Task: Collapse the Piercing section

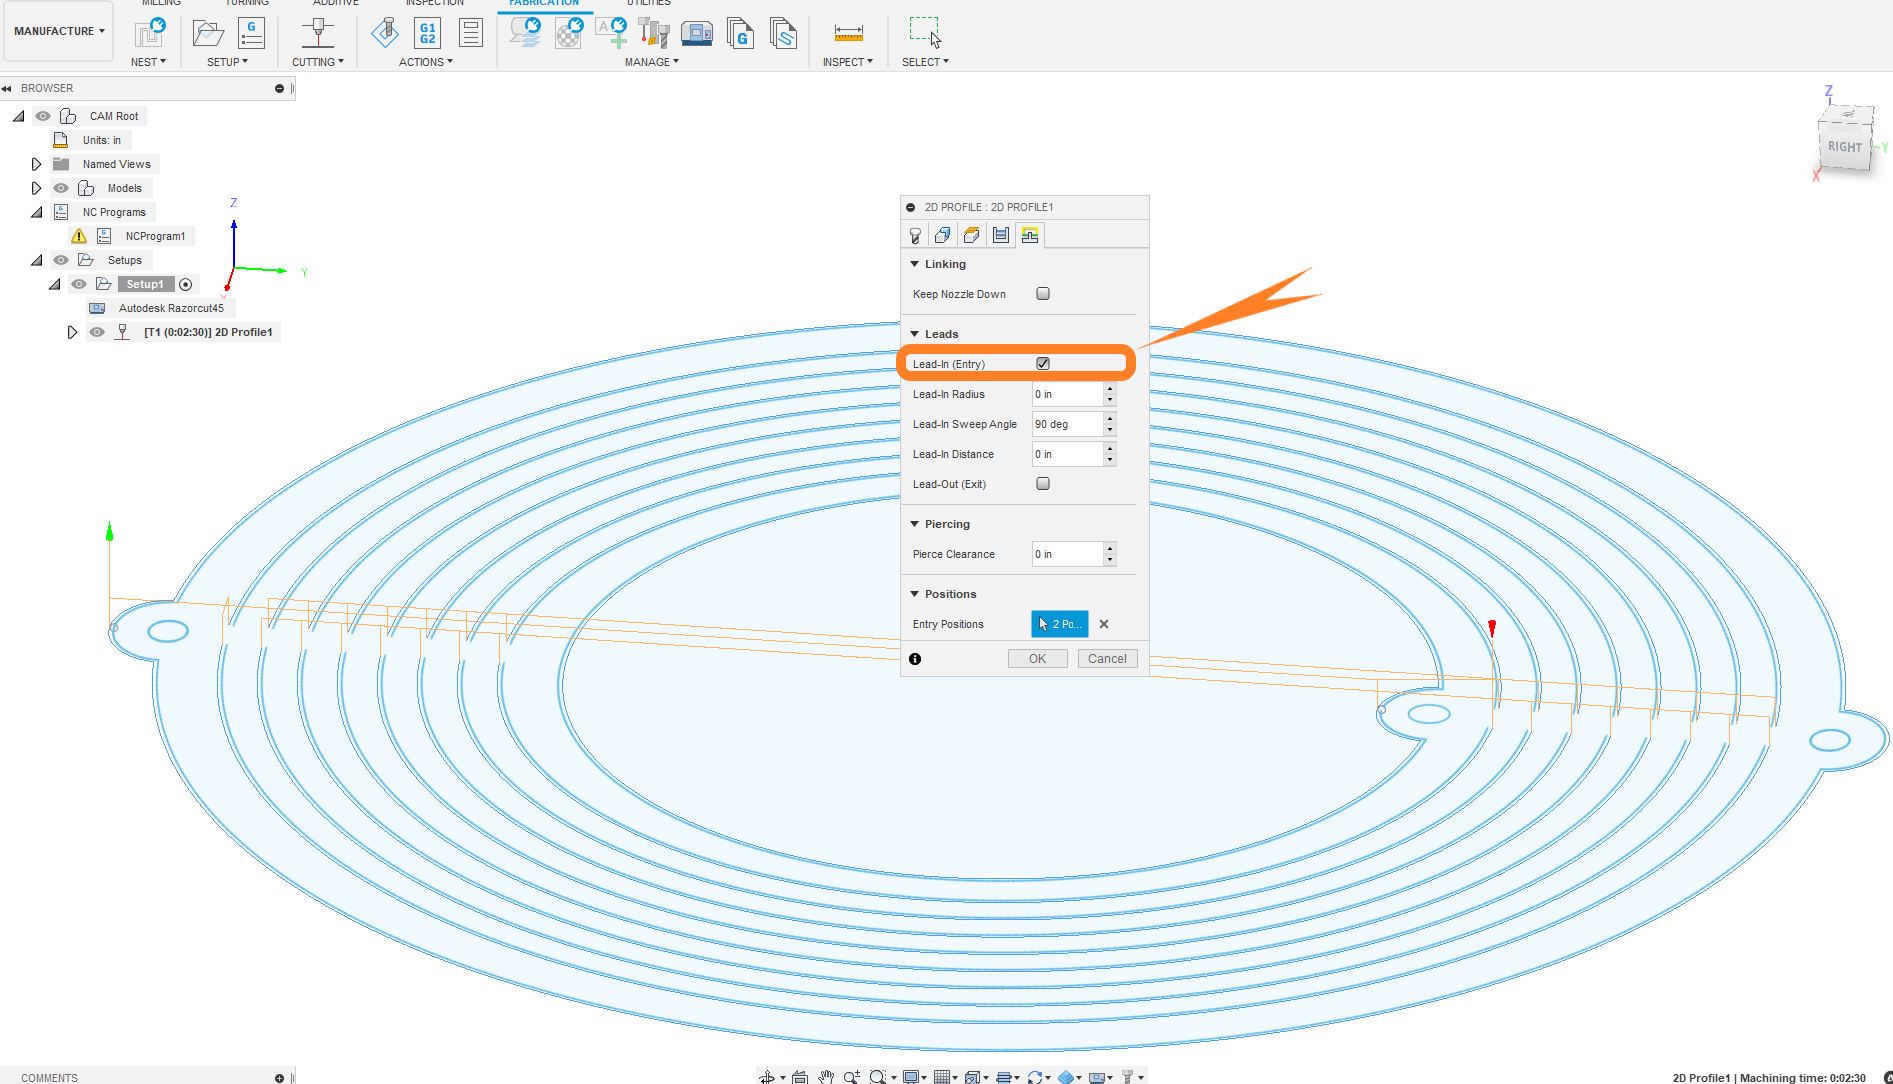Action: tap(915, 524)
